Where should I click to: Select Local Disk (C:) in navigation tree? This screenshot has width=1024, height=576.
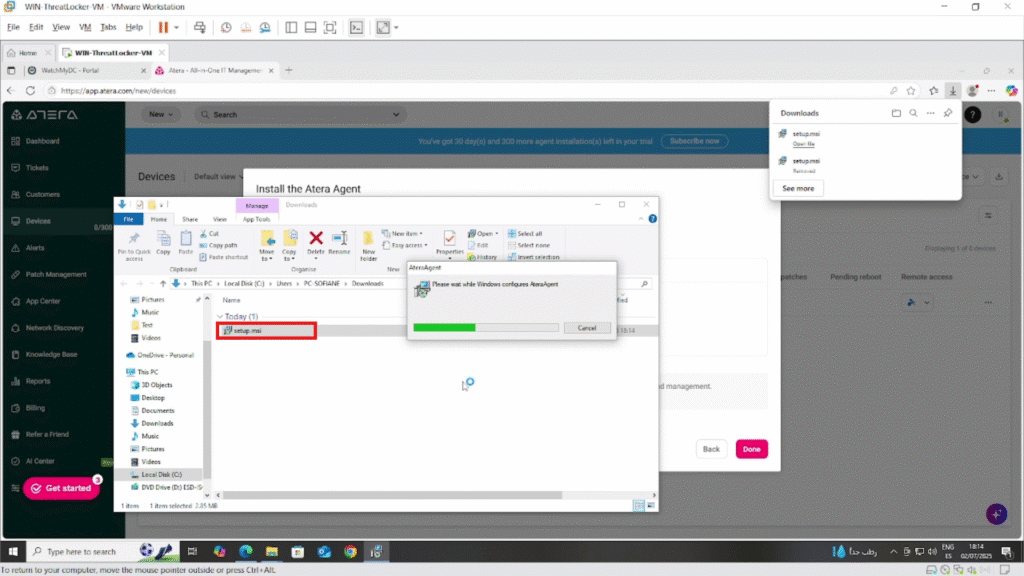pyautogui.click(x=161, y=475)
